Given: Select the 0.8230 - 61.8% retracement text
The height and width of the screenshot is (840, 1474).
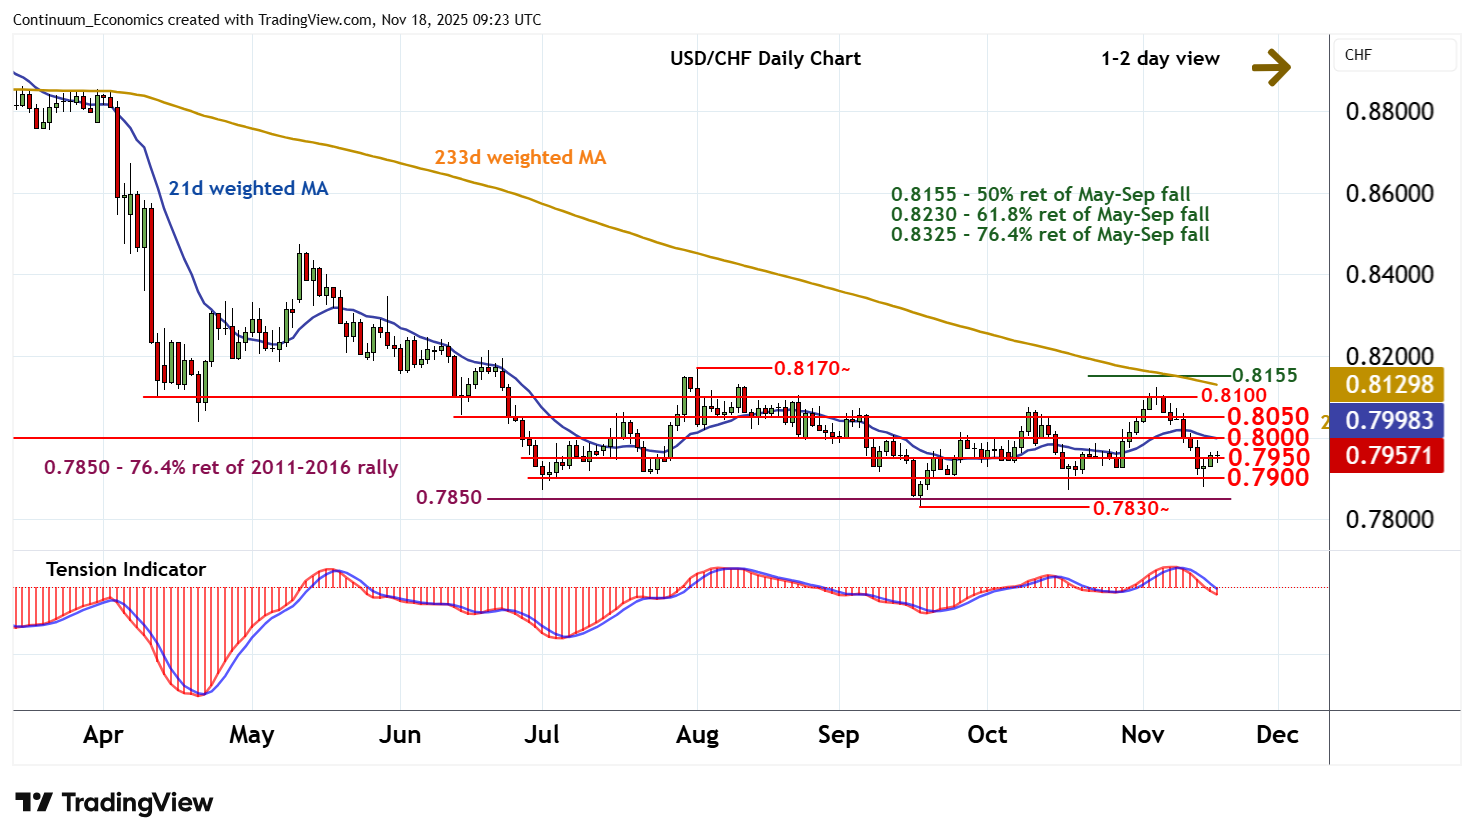Looking at the screenshot, I should [x=1050, y=214].
